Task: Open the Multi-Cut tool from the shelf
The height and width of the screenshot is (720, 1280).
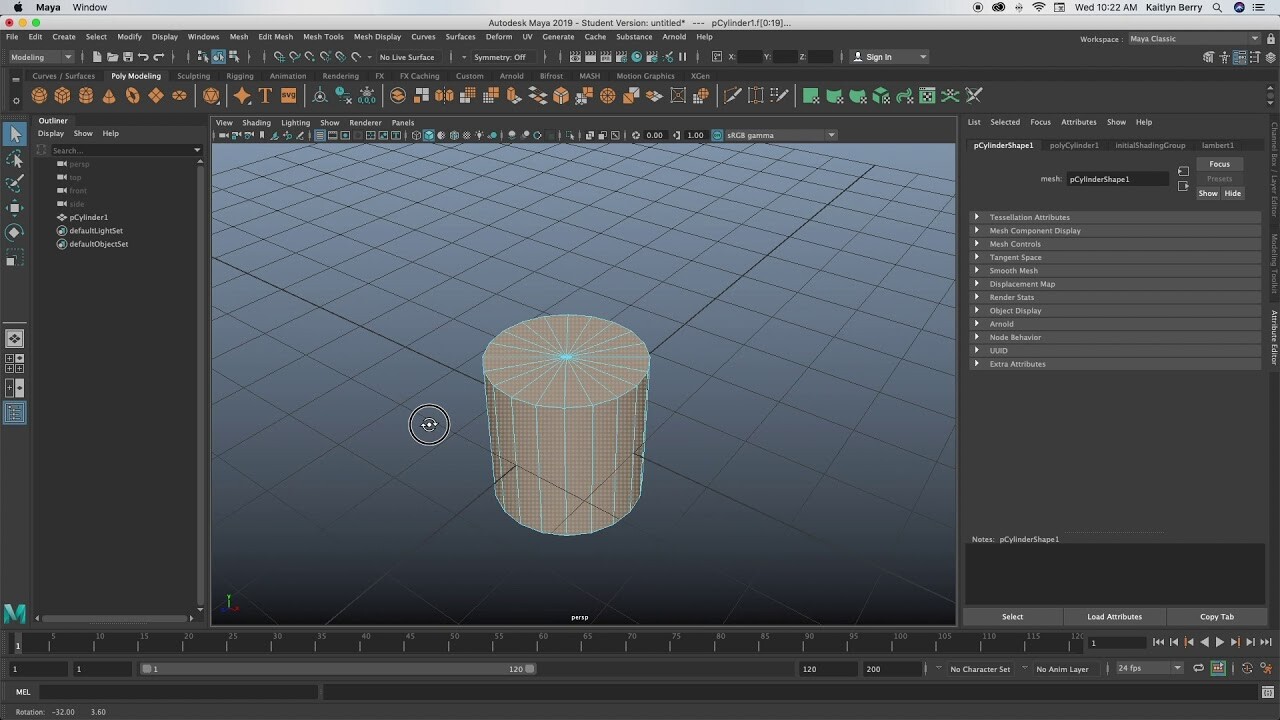Action: 733,95
